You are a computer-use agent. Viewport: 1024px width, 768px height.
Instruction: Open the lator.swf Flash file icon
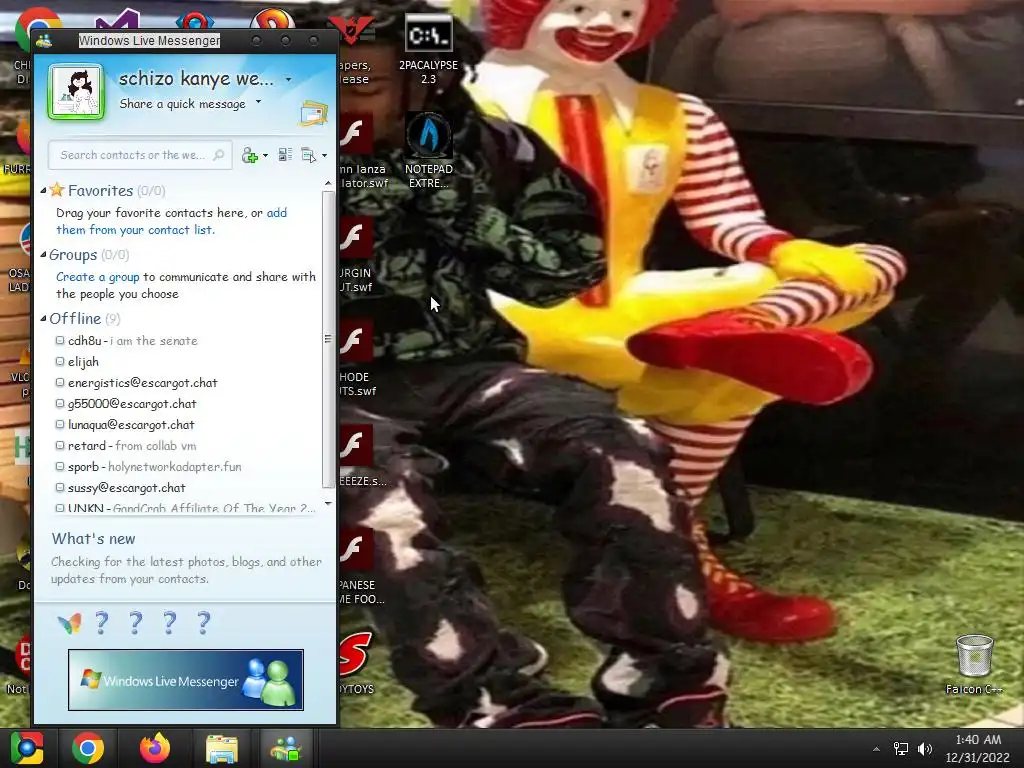[356, 152]
